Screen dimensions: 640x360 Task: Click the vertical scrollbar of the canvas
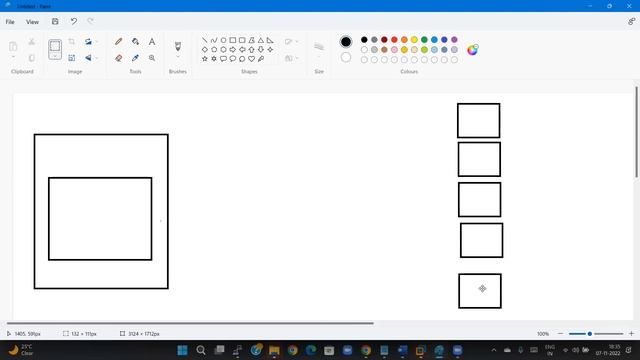coord(636,132)
